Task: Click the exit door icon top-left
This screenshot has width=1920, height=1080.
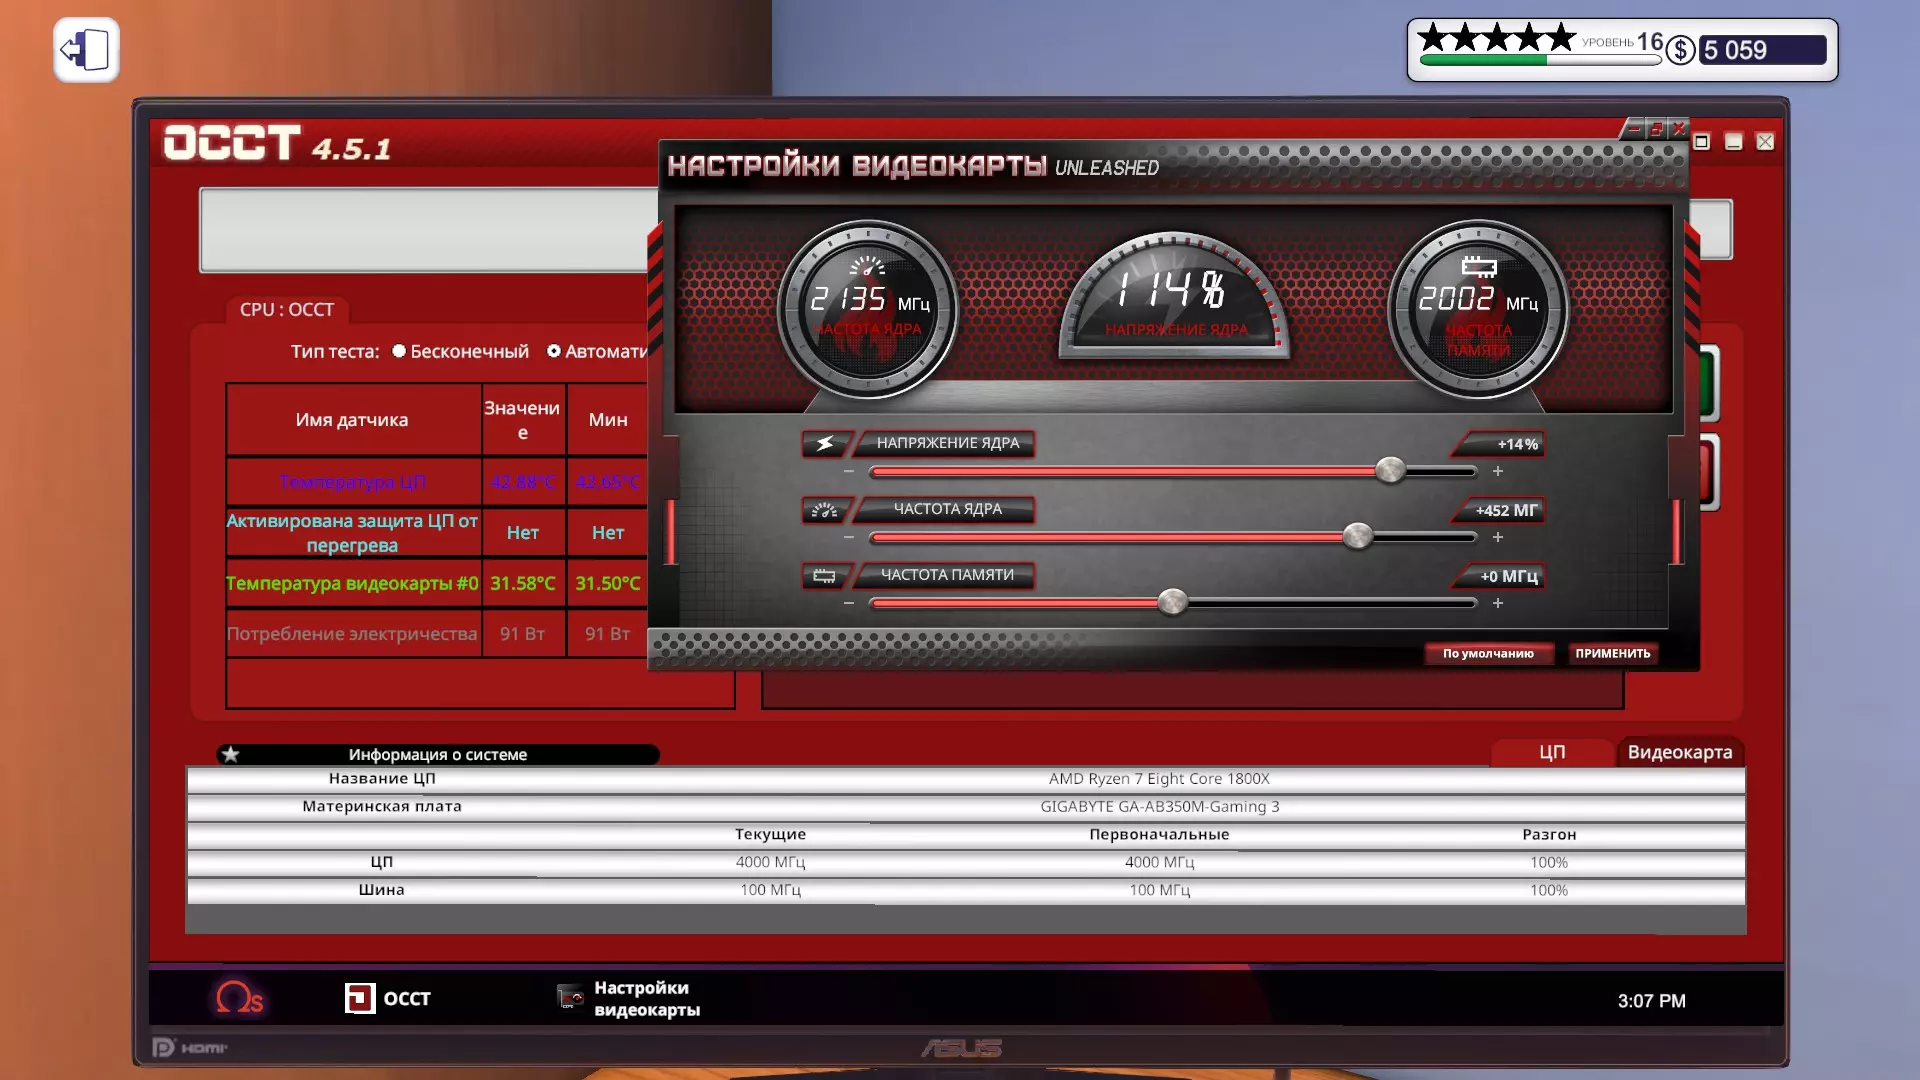Action: coord(86,50)
